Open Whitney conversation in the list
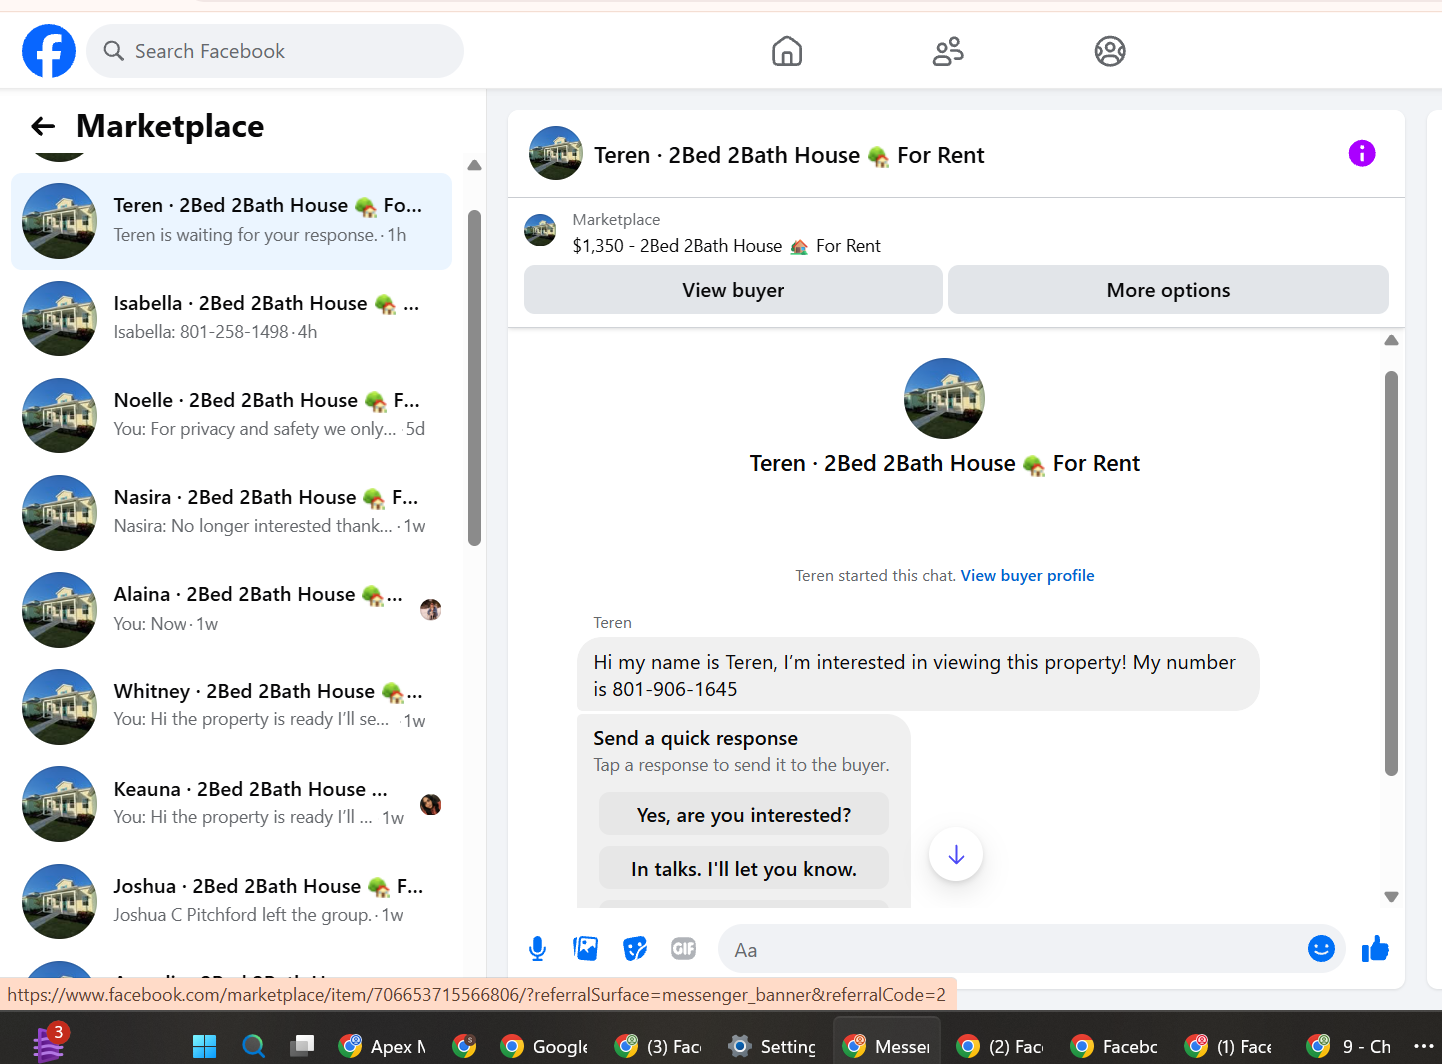Image resolution: width=1442 pixels, height=1064 pixels. (231, 706)
